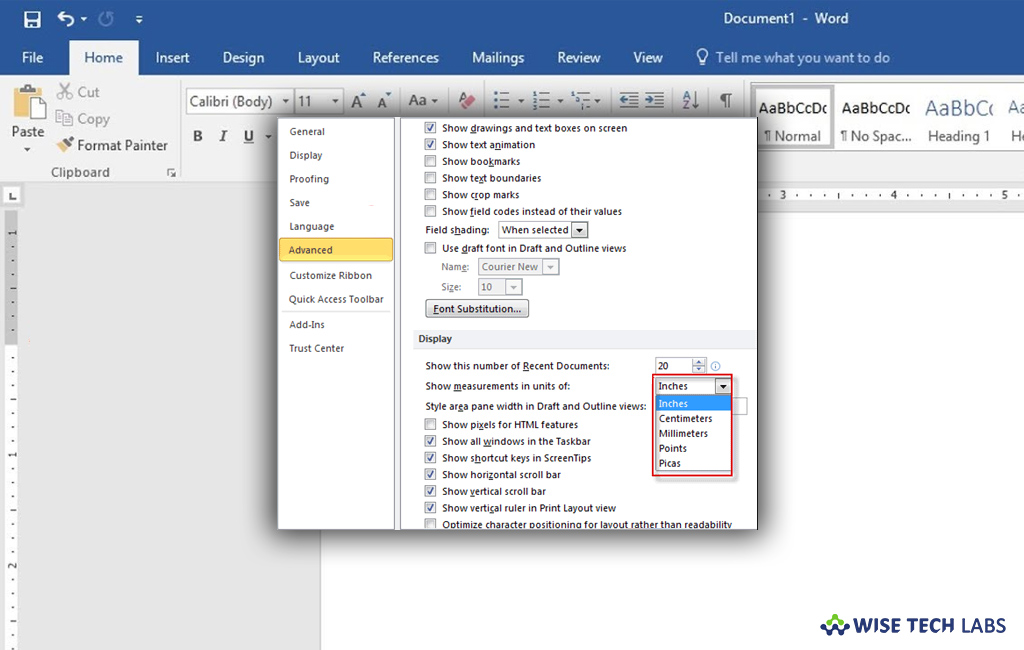1024x650 pixels.
Task: Open the Review tab
Action: point(578,58)
